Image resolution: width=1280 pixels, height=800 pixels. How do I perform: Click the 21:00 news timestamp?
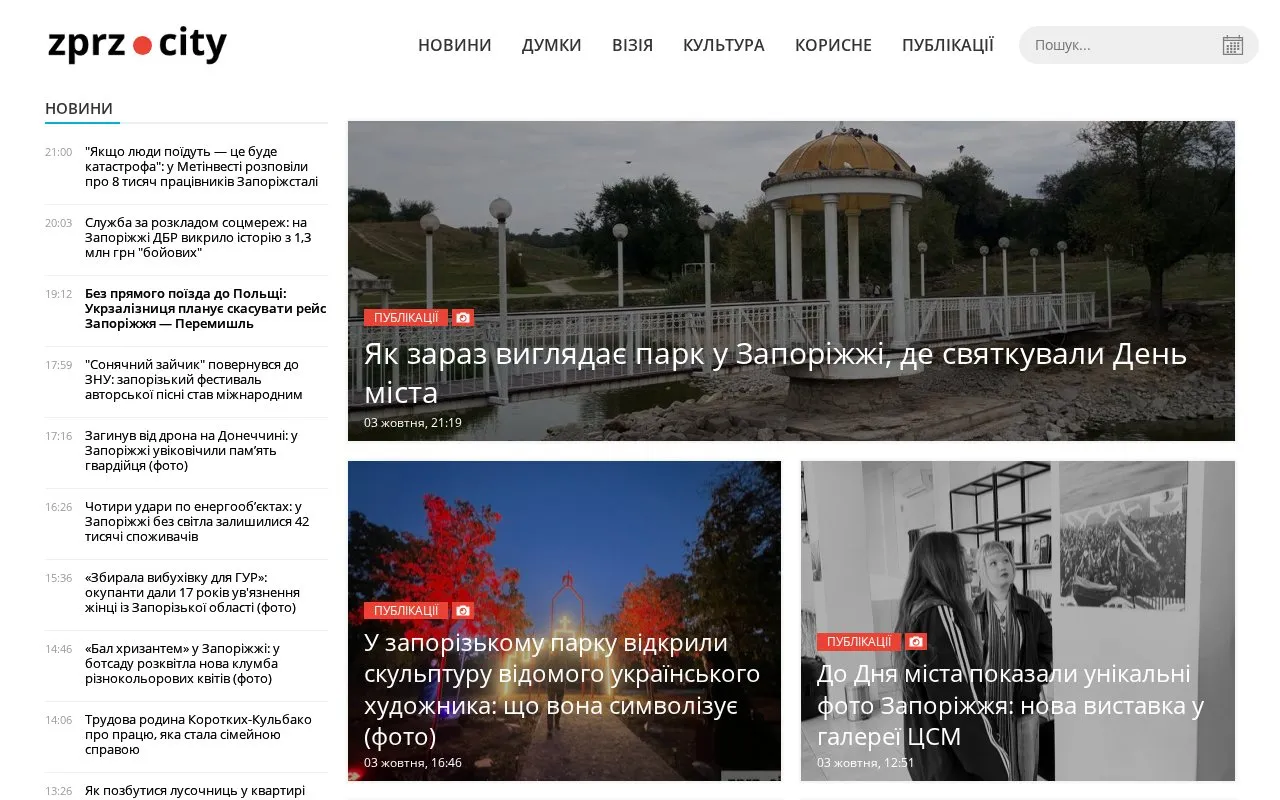coord(58,152)
